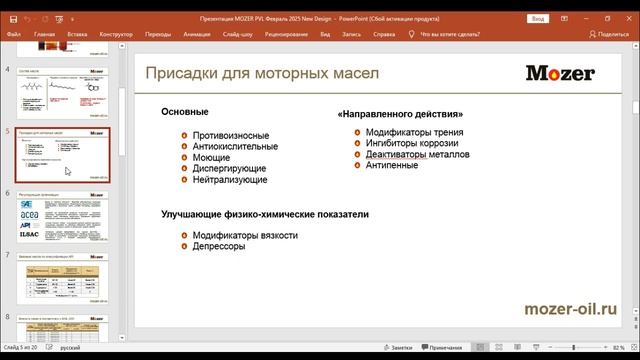The width and height of the screenshot is (640, 360).
Task: Switch to the Главная tab
Action: (x=44, y=34)
